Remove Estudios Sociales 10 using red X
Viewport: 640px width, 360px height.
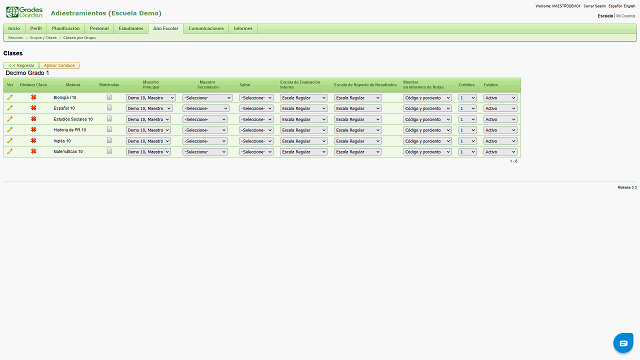[33, 119]
